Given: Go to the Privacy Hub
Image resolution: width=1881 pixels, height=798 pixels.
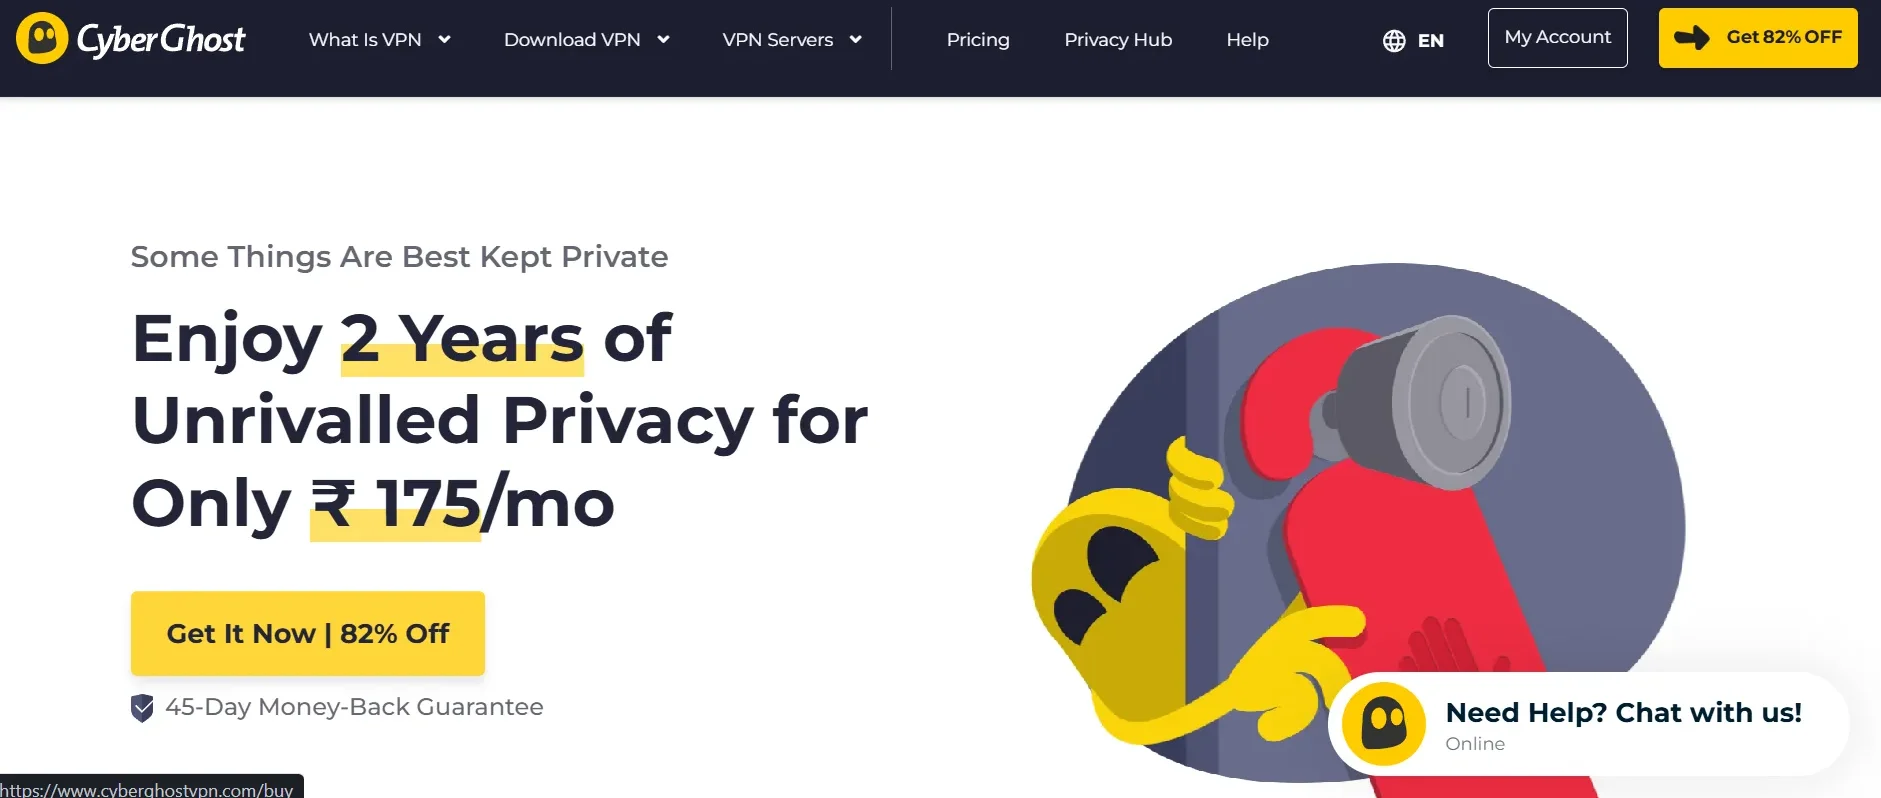Looking at the screenshot, I should click(1118, 39).
